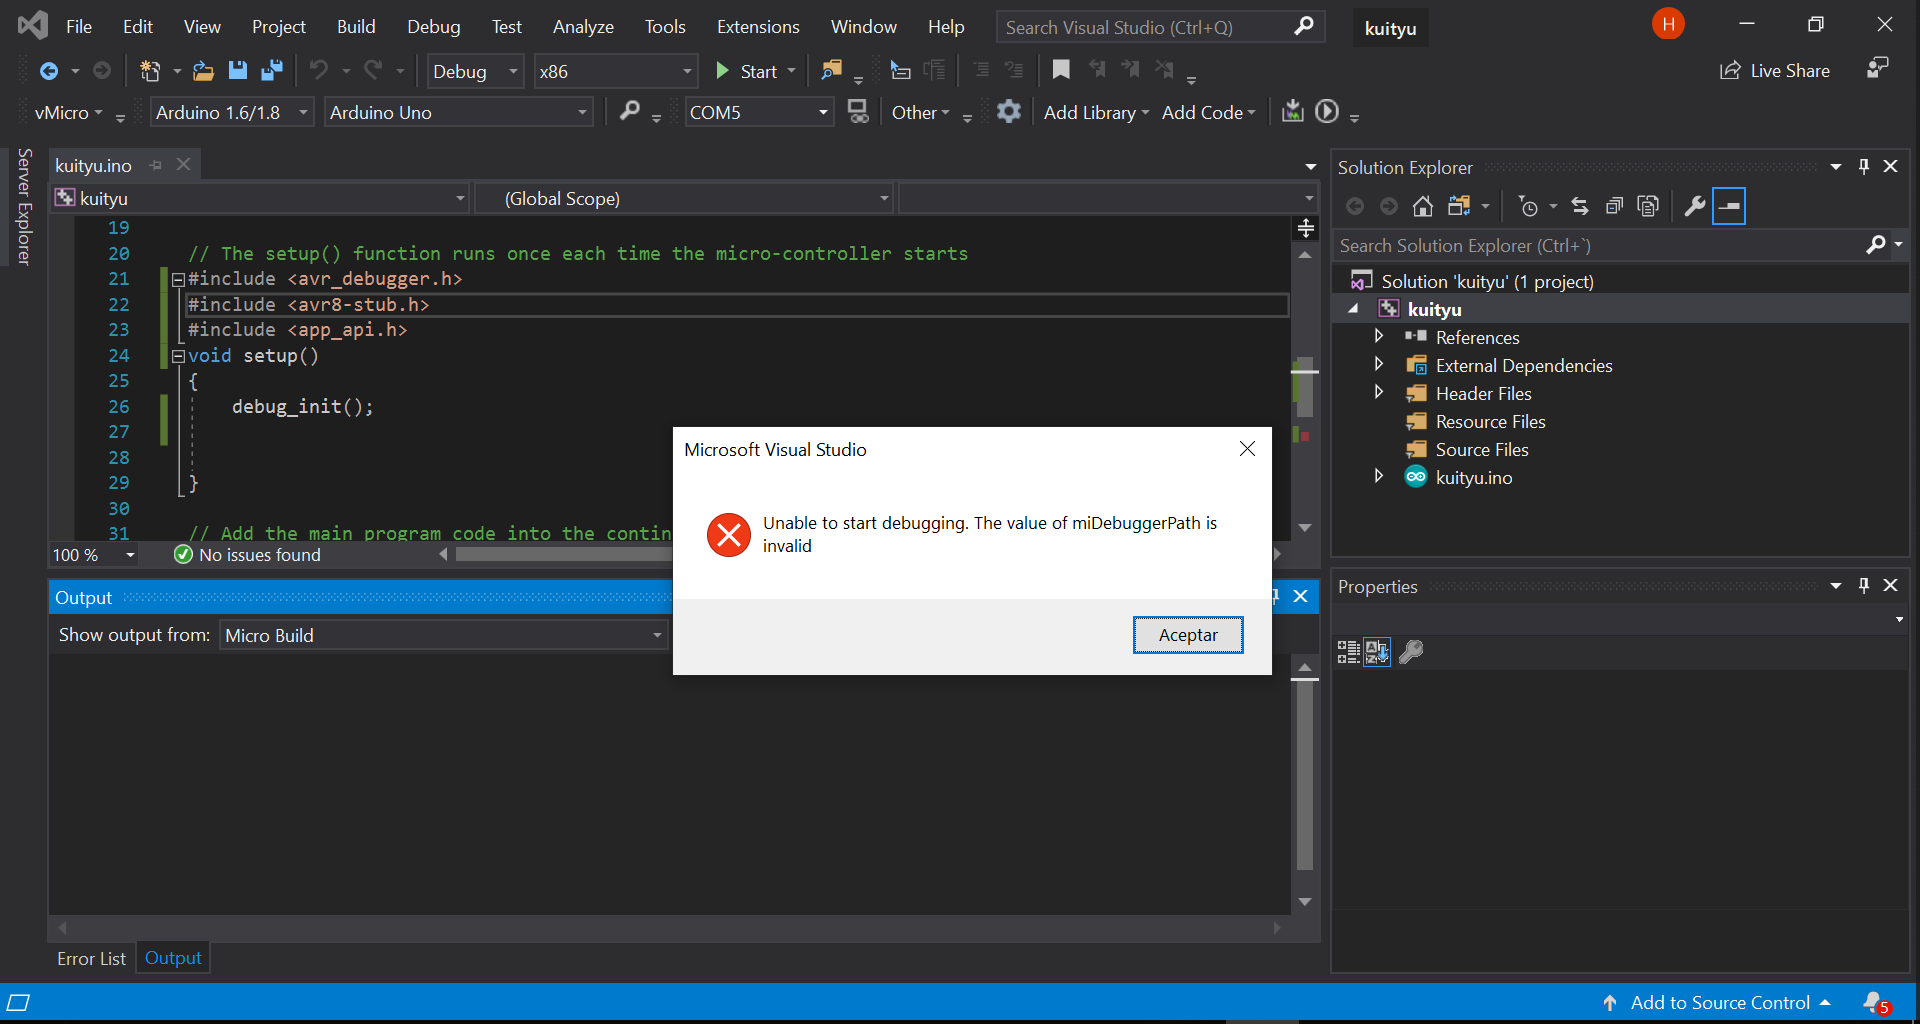The width and height of the screenshot is (1920, 1024).
Task: Click the vMicro magnifier search icon
Action: tap(629, 111)
